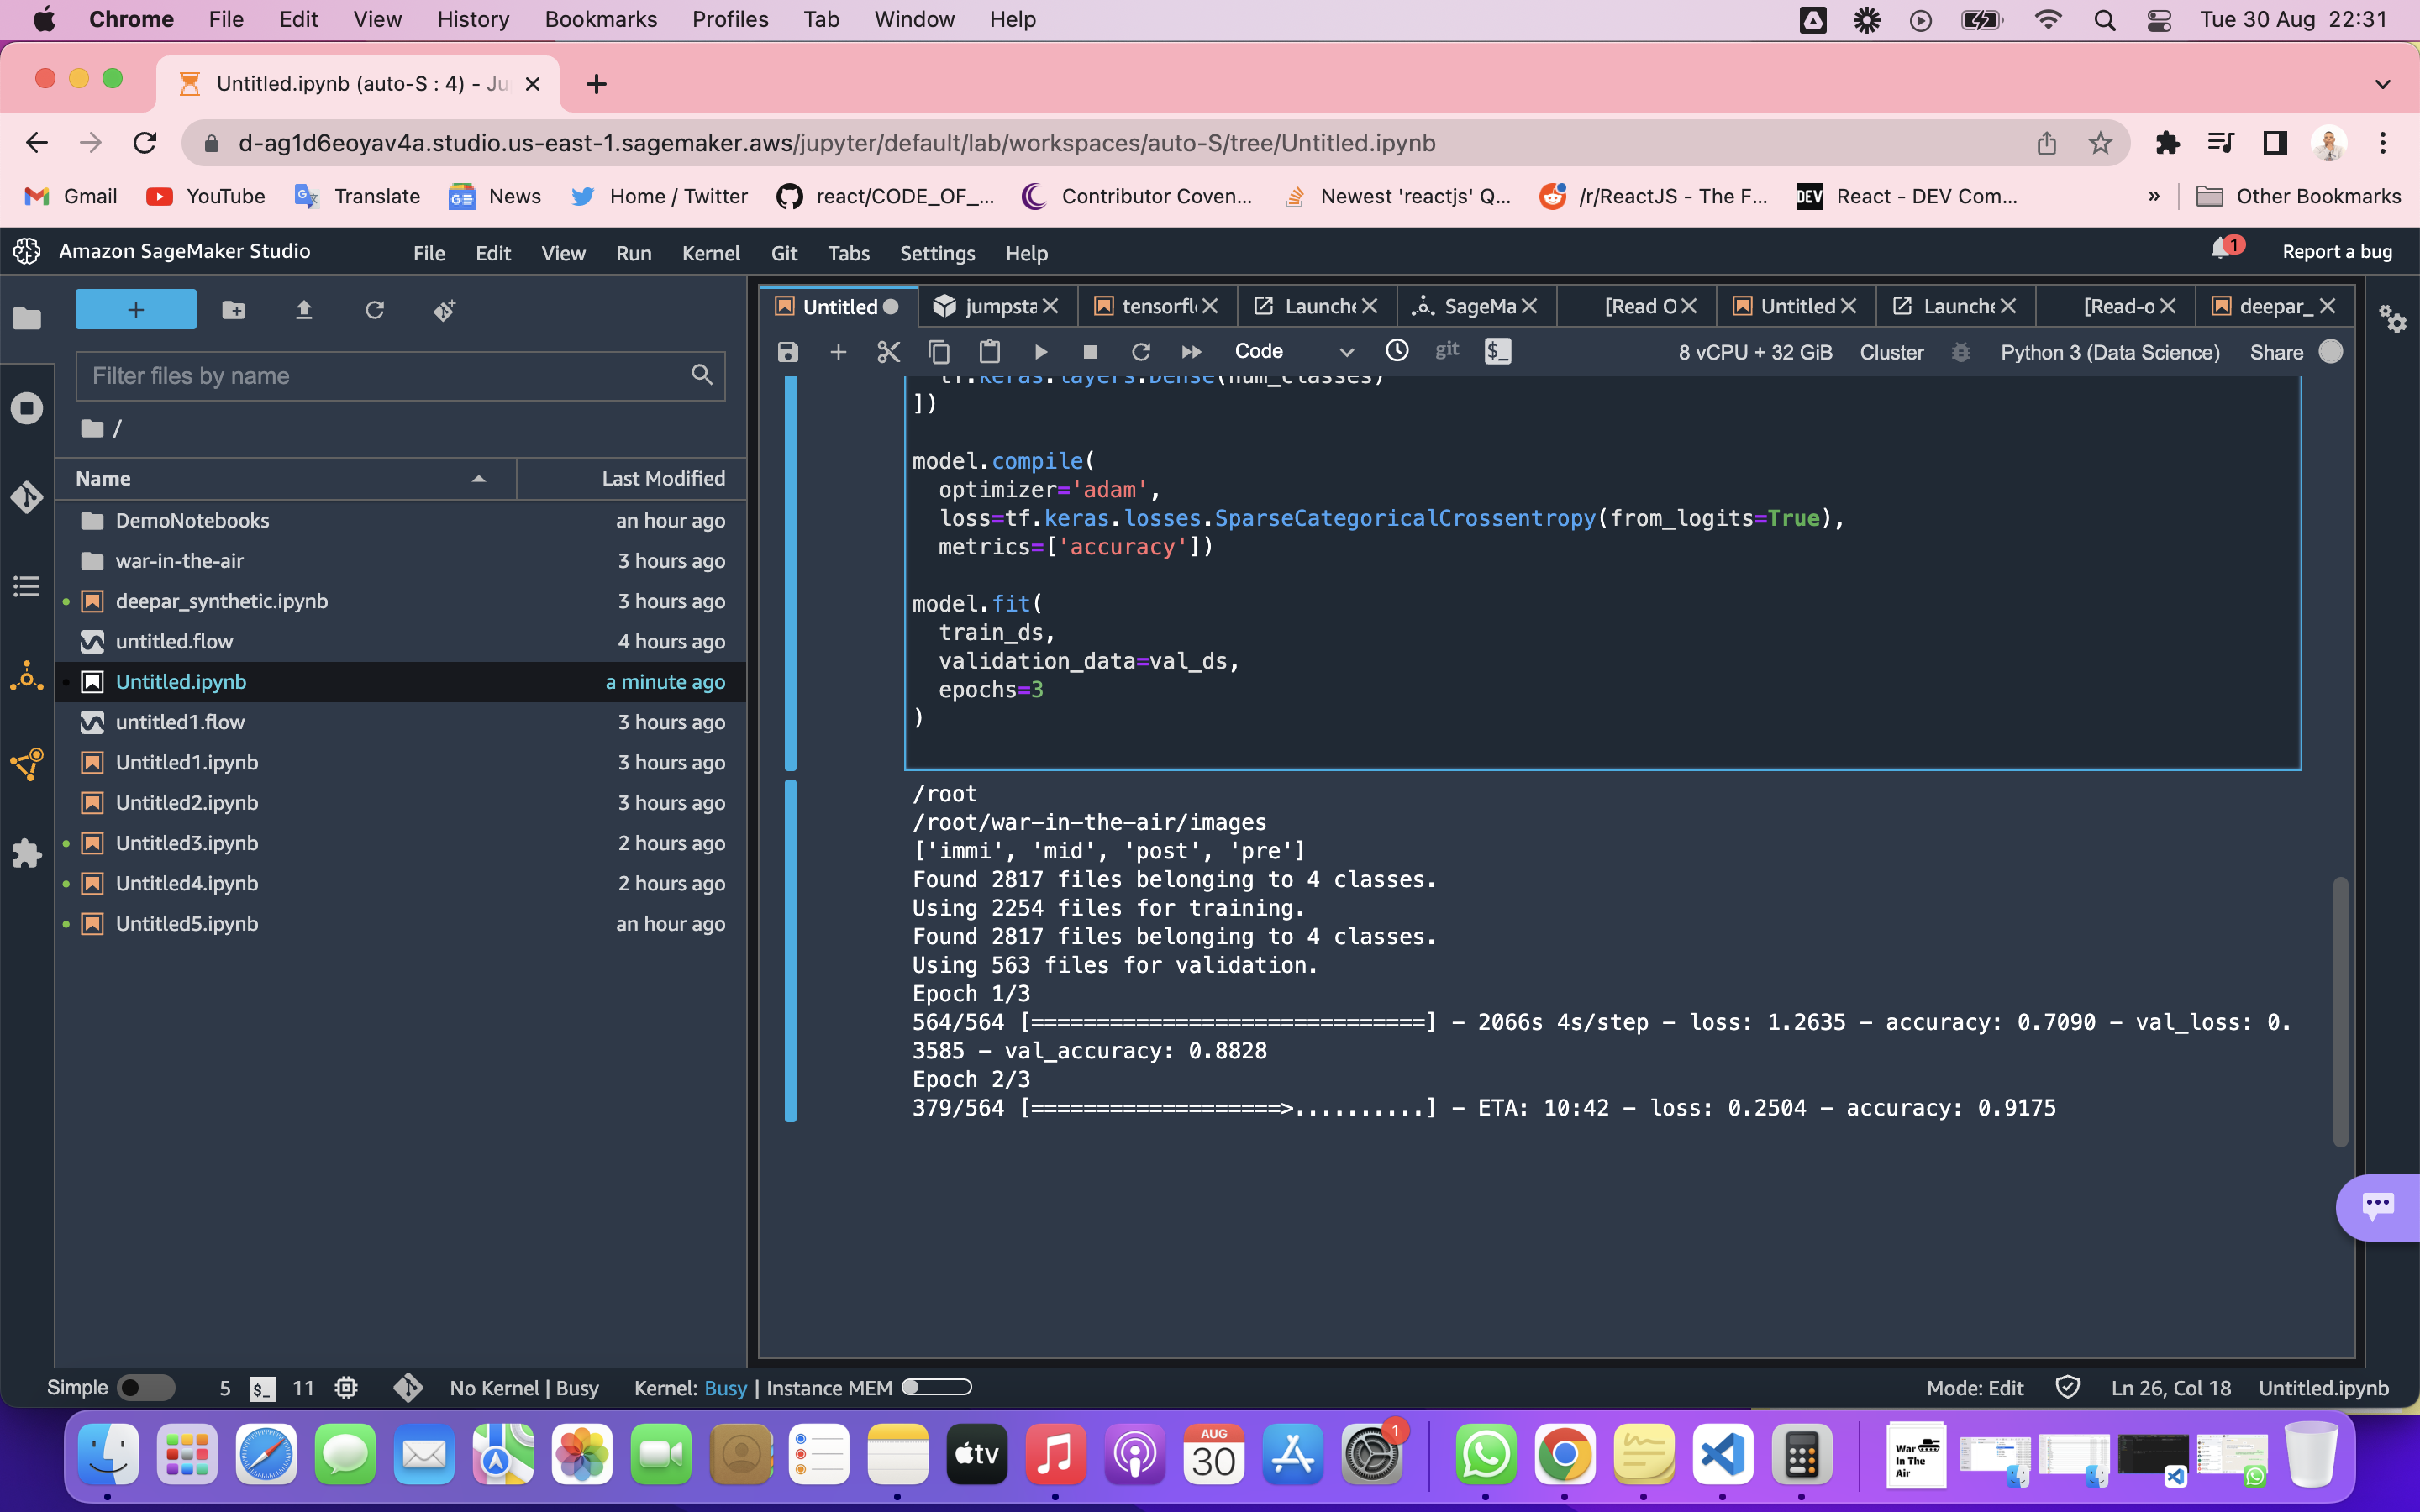Launch terminal from notebook toolbar icon
The height and width of the screenshot is (1512, 2420).
pos(1497,351)
